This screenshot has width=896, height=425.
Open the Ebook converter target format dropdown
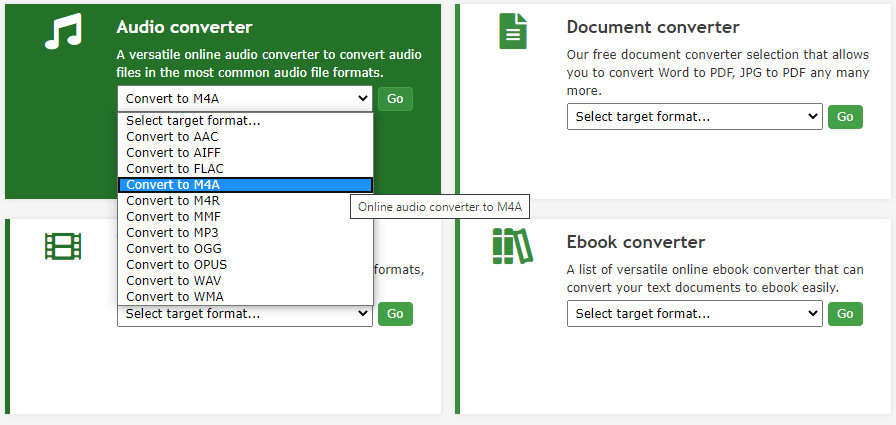695,314
